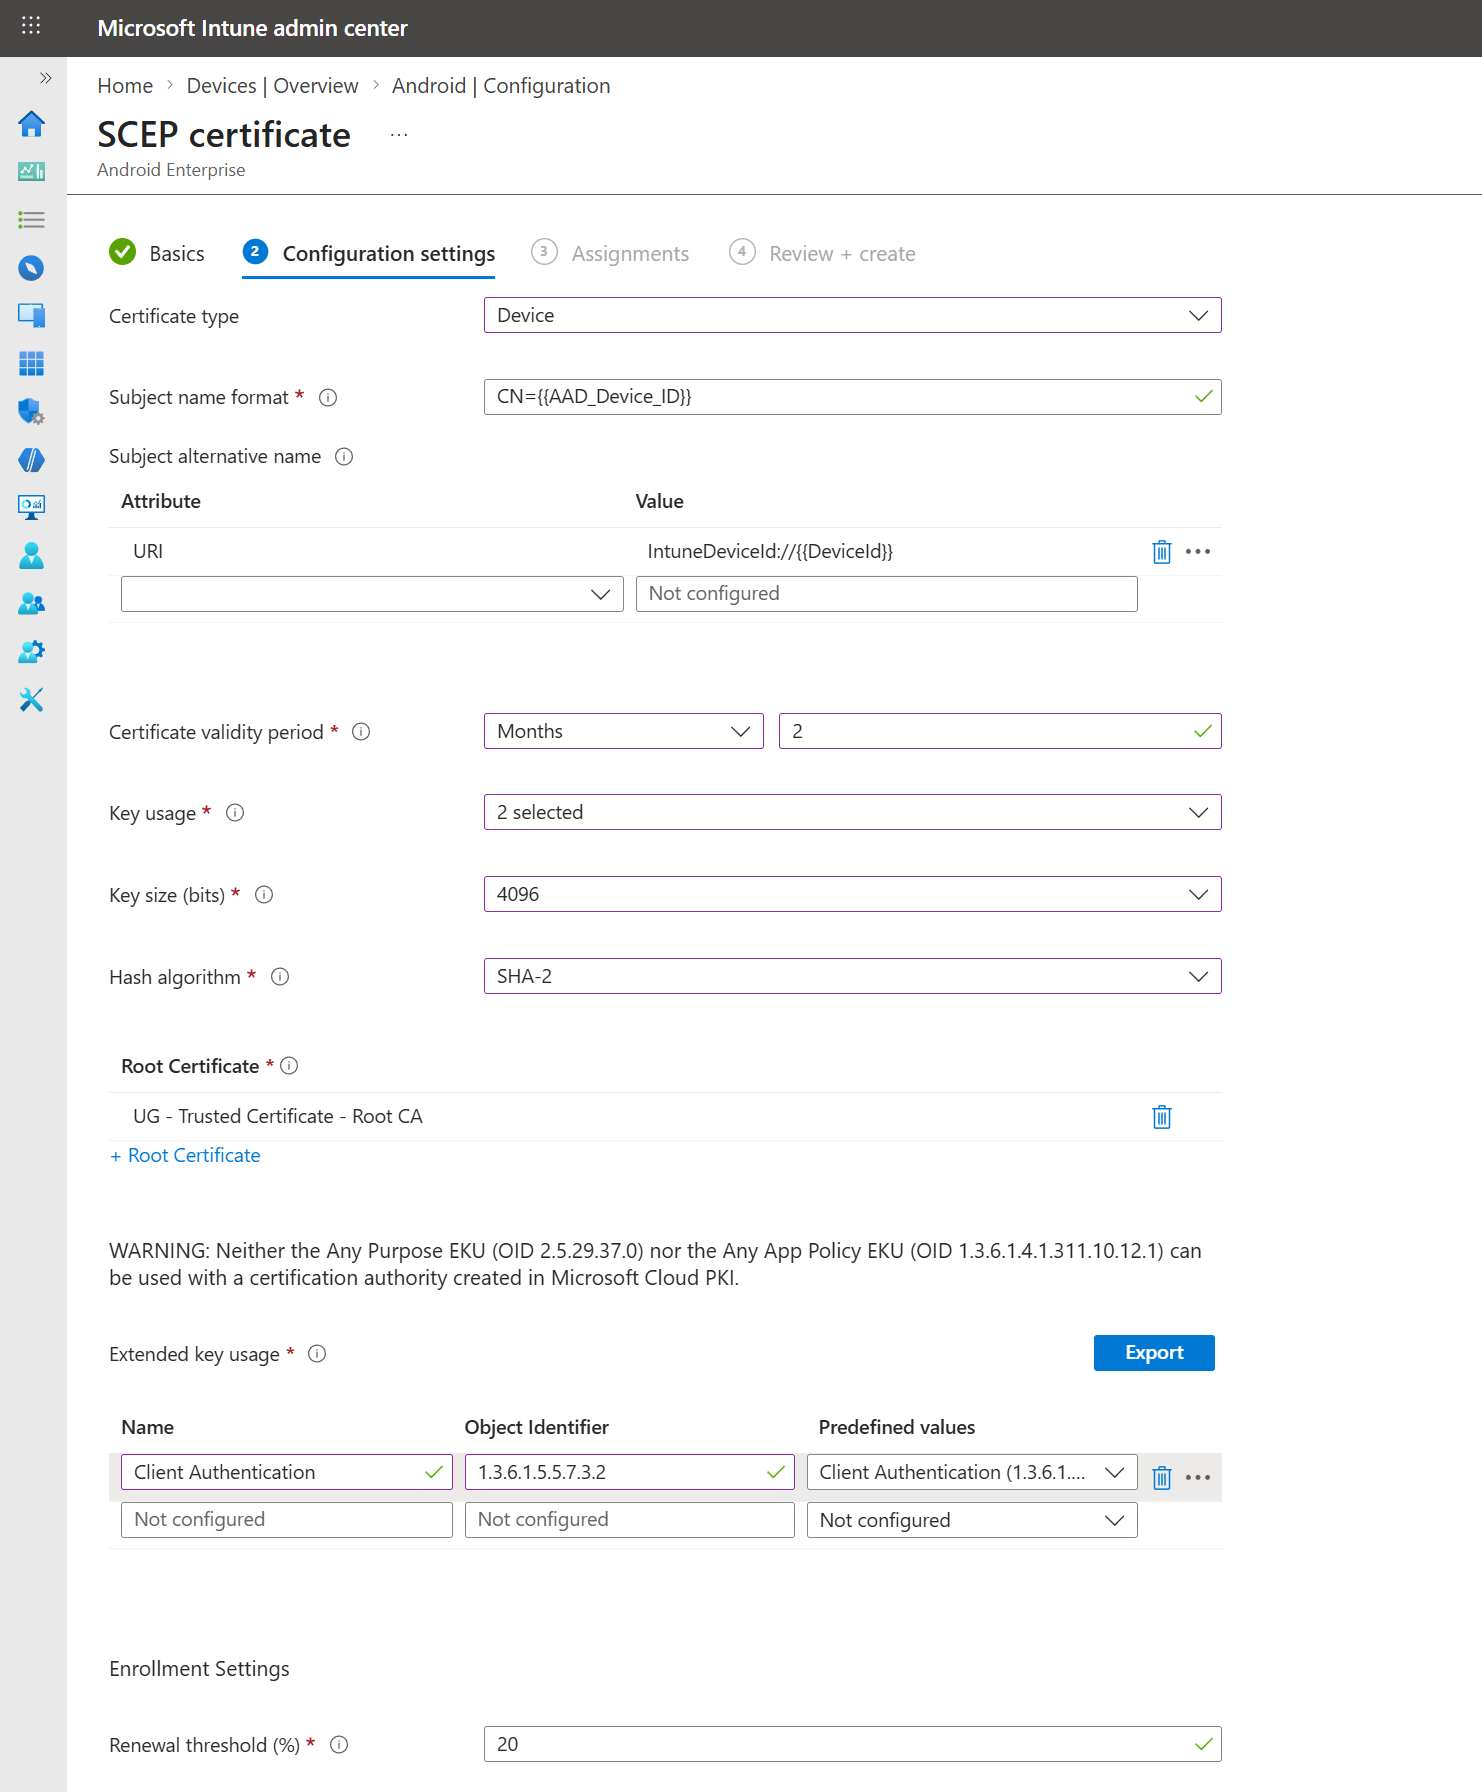This screenshot has width=1482, height=1792.
Task: Show info for Subject alternative name
Action: coord(344,457)
